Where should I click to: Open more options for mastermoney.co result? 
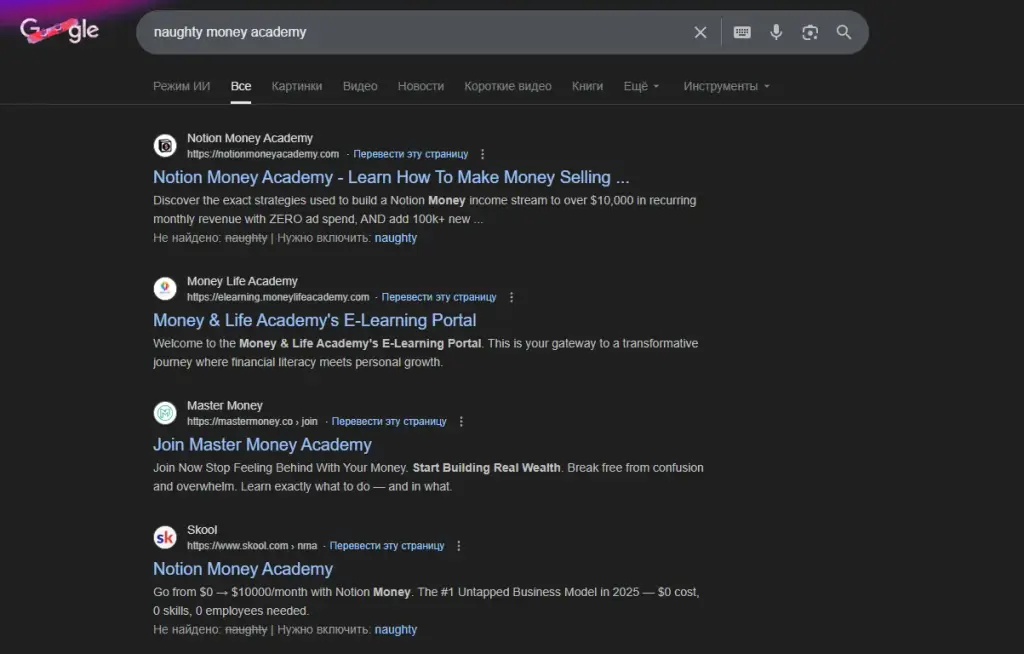coord(461,421)
